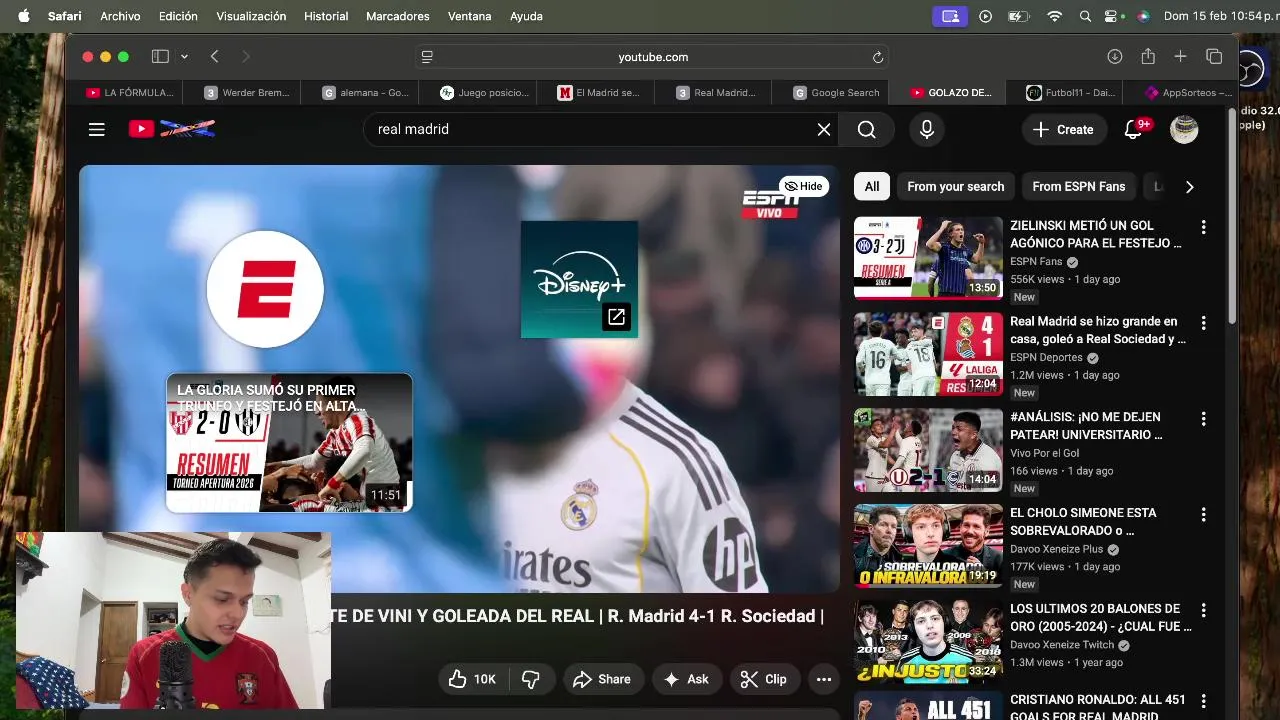Viewport: 1280px width, 720px height.
Task: Show more filter chips with the arrow
Action: coord(1189,186)
